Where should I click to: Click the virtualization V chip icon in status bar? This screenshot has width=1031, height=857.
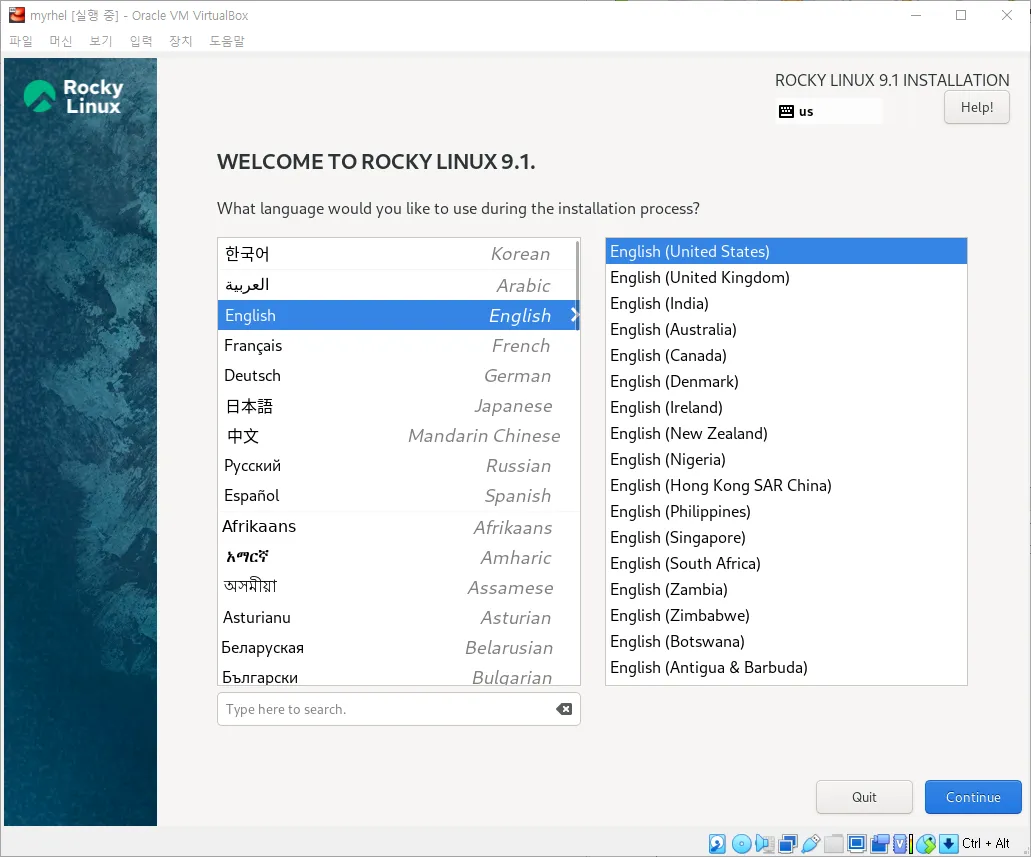point(900,844)
